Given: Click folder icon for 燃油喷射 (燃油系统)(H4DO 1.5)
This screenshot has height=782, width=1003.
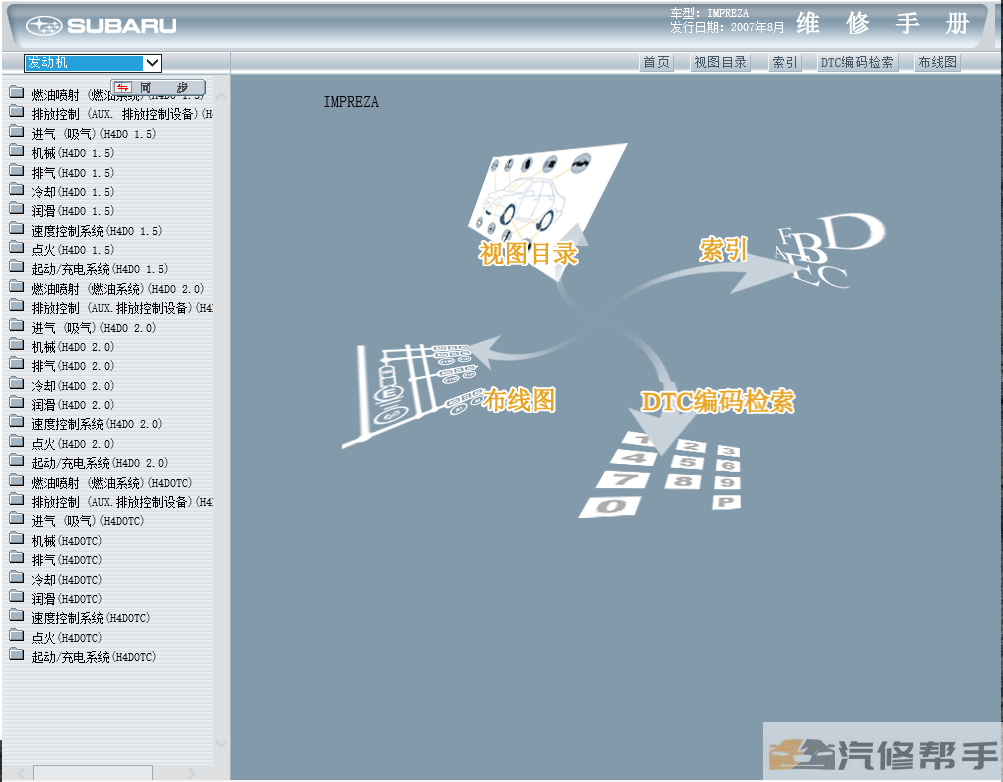Looking at the screenshot, I should pos(17,93).
